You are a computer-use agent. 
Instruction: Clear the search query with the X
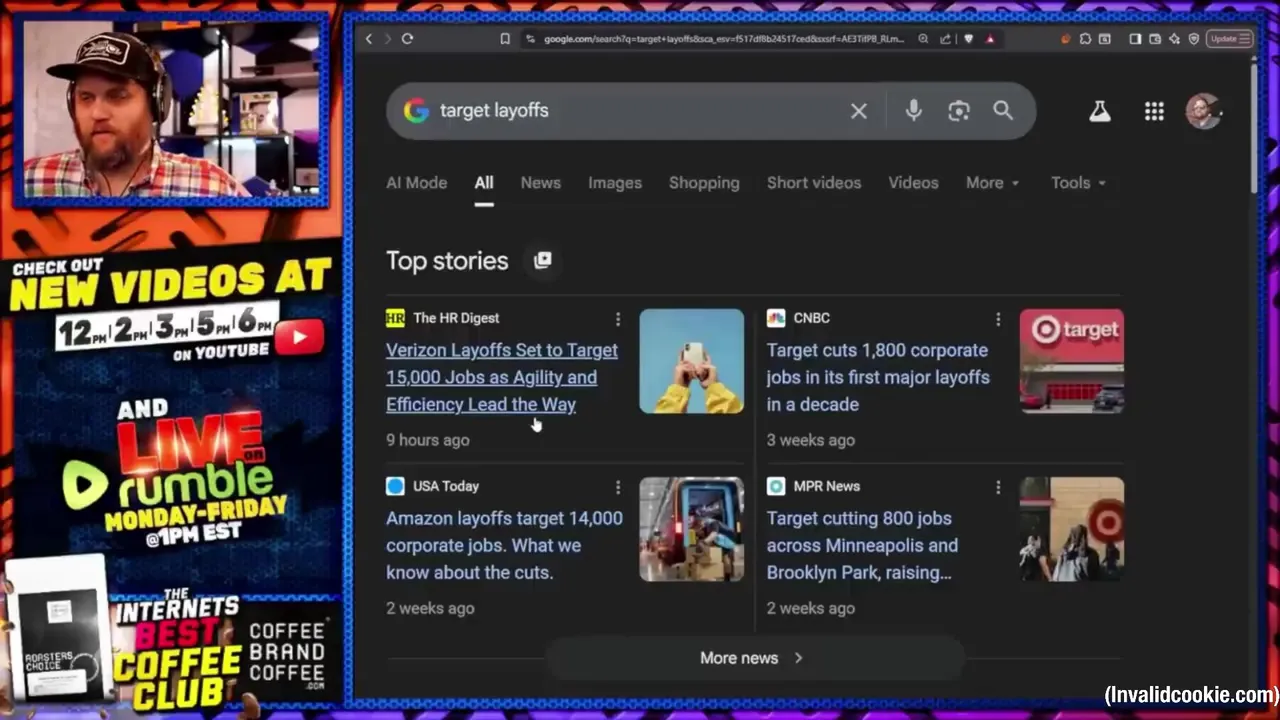tap(859, 111)
